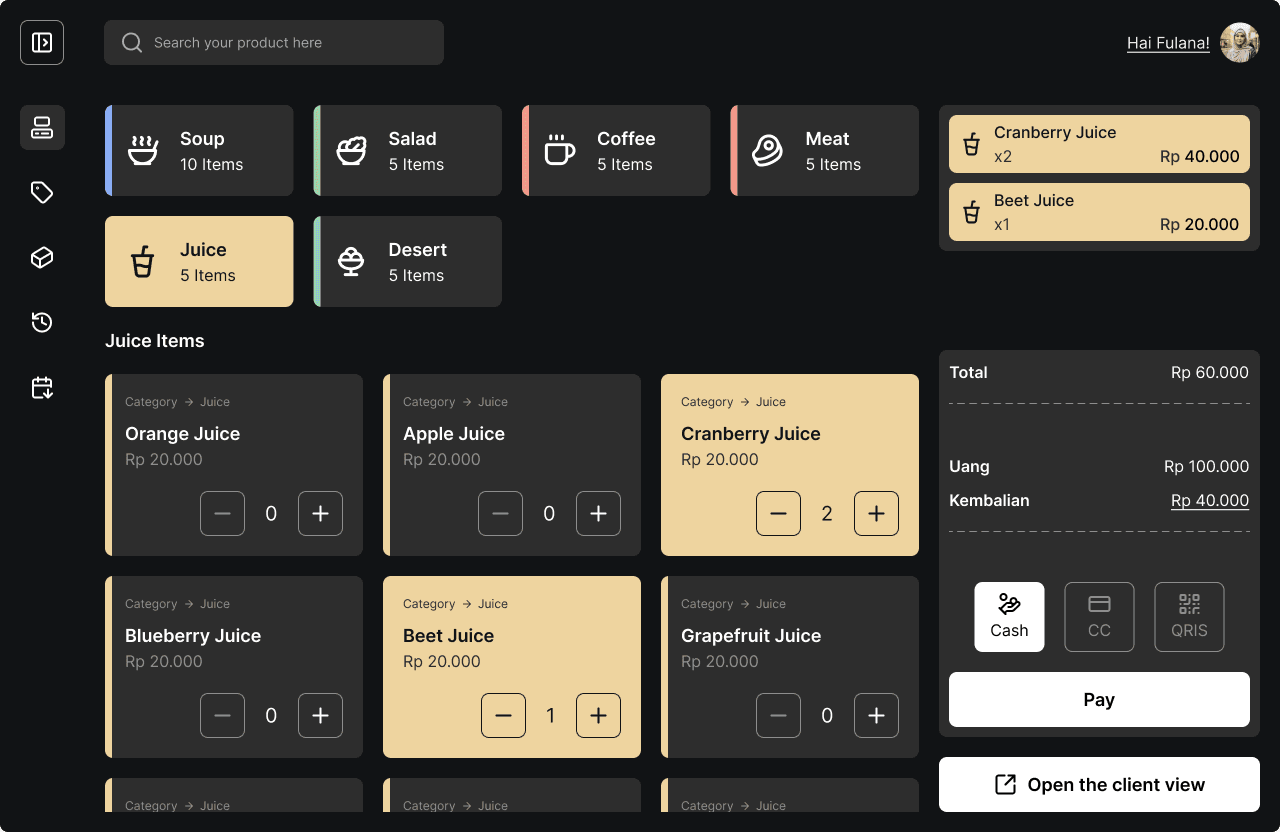Click the cup icon on Beet Juice order row

(x=971, y=213)
